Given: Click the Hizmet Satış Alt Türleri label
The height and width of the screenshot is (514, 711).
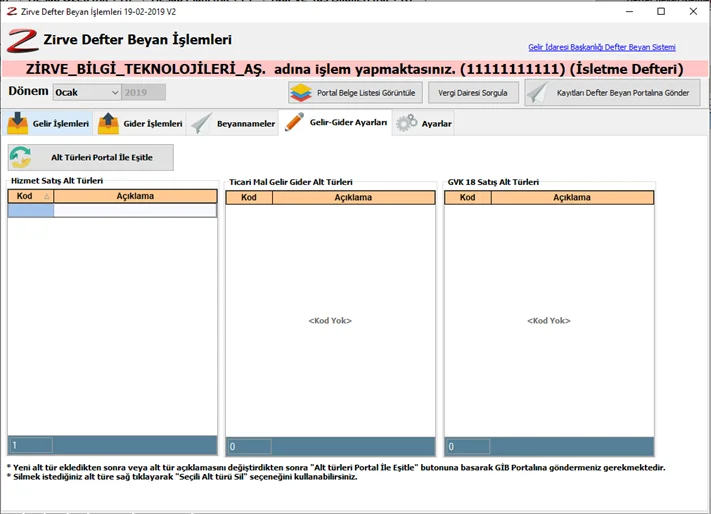Looking at the screenshot, I should click(57, 180).
